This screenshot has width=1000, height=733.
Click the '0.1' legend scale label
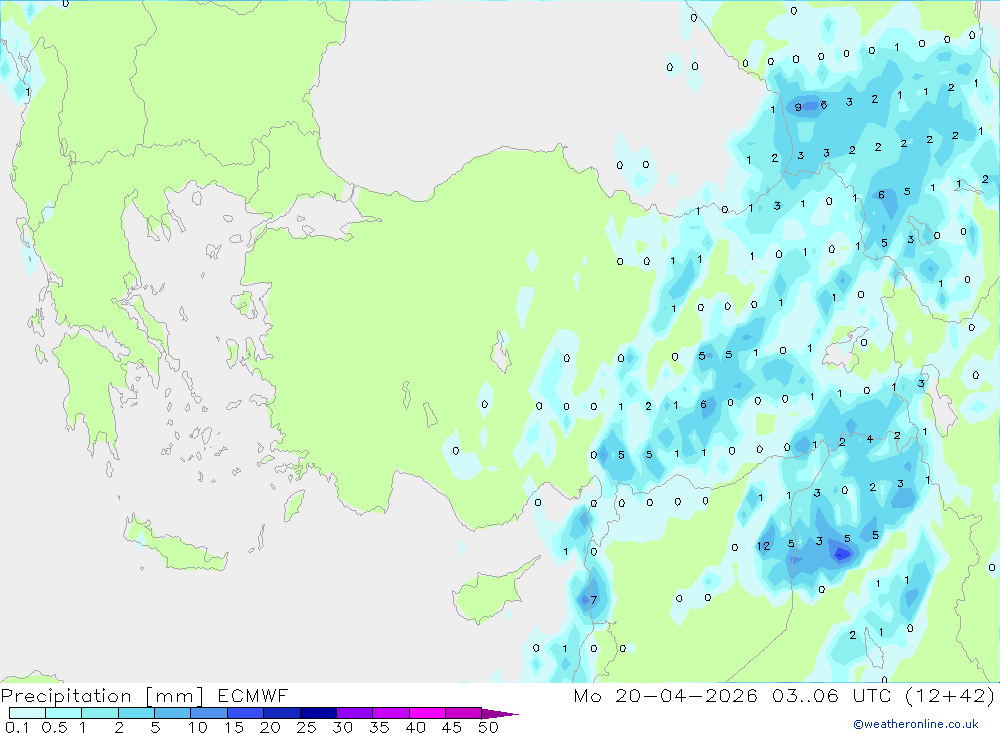[x=17, y=727]
